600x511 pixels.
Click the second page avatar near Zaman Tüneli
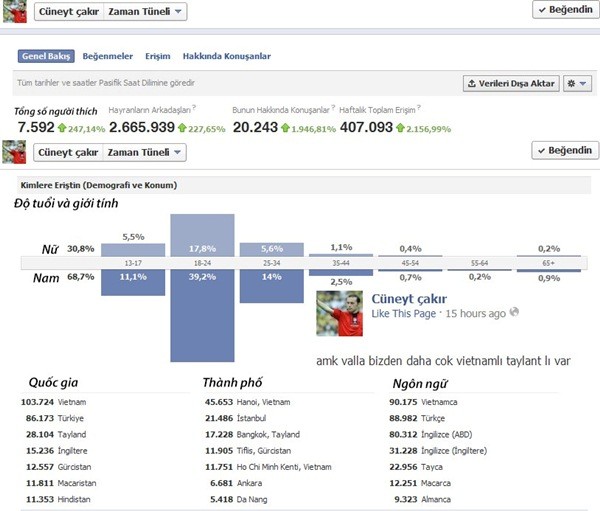14,152
